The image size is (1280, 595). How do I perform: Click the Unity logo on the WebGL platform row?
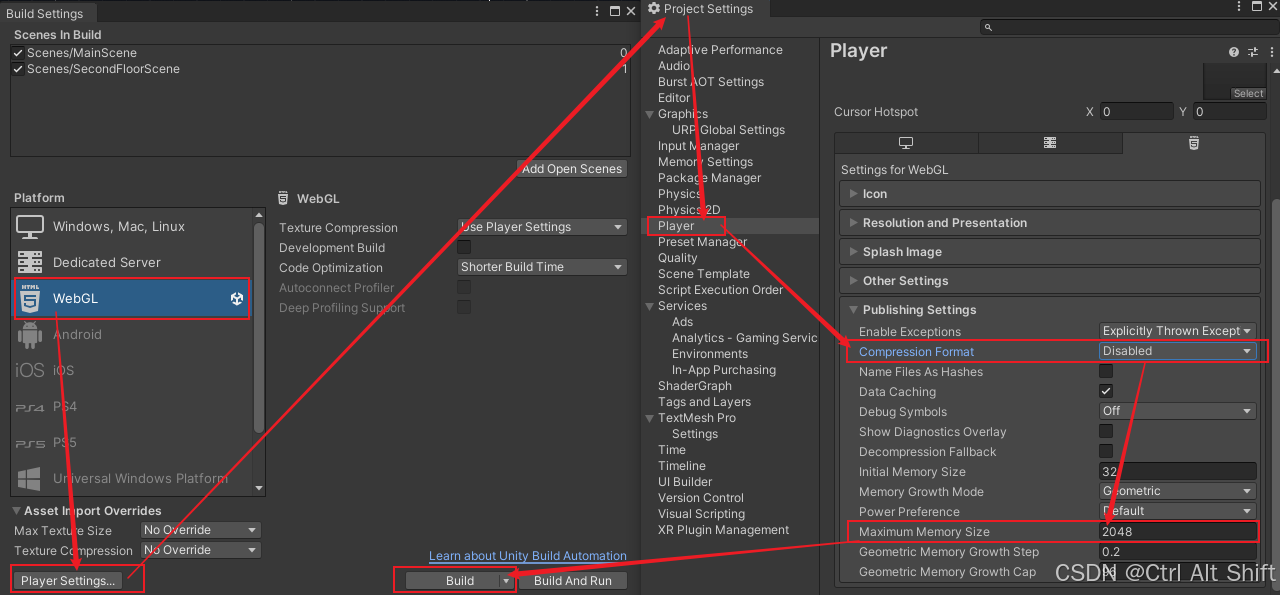(237, 298)
